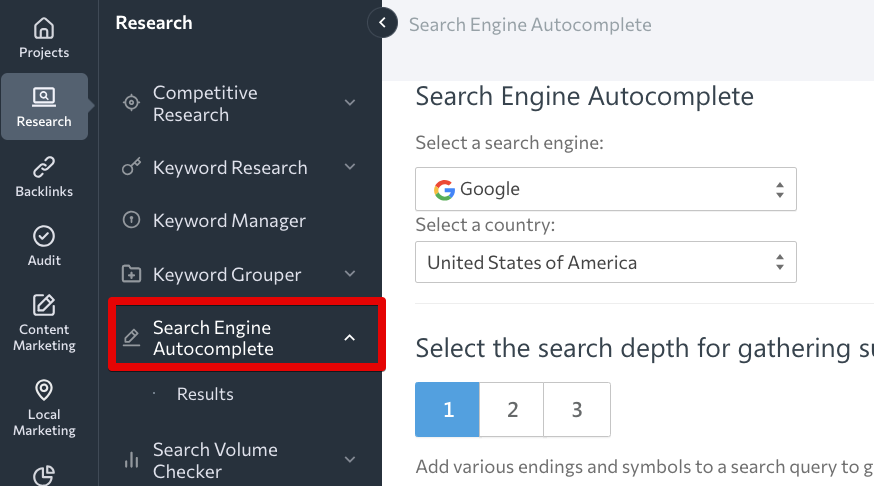This screenshot has height=486, width=874.
Task: Expand the Keyword Grouper submenu
Action: click(x=350, y=274)
